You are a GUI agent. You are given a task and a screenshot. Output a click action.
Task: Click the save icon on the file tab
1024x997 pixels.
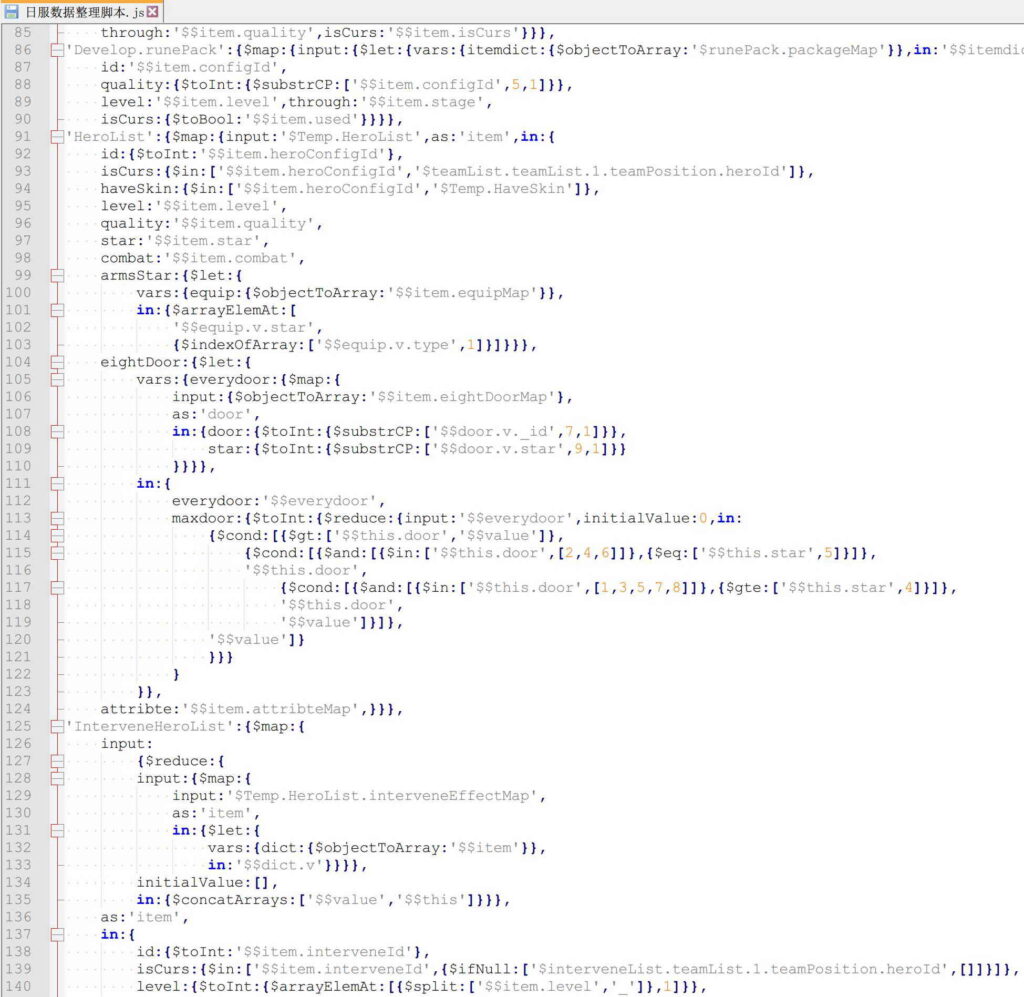tap(12, 11)
